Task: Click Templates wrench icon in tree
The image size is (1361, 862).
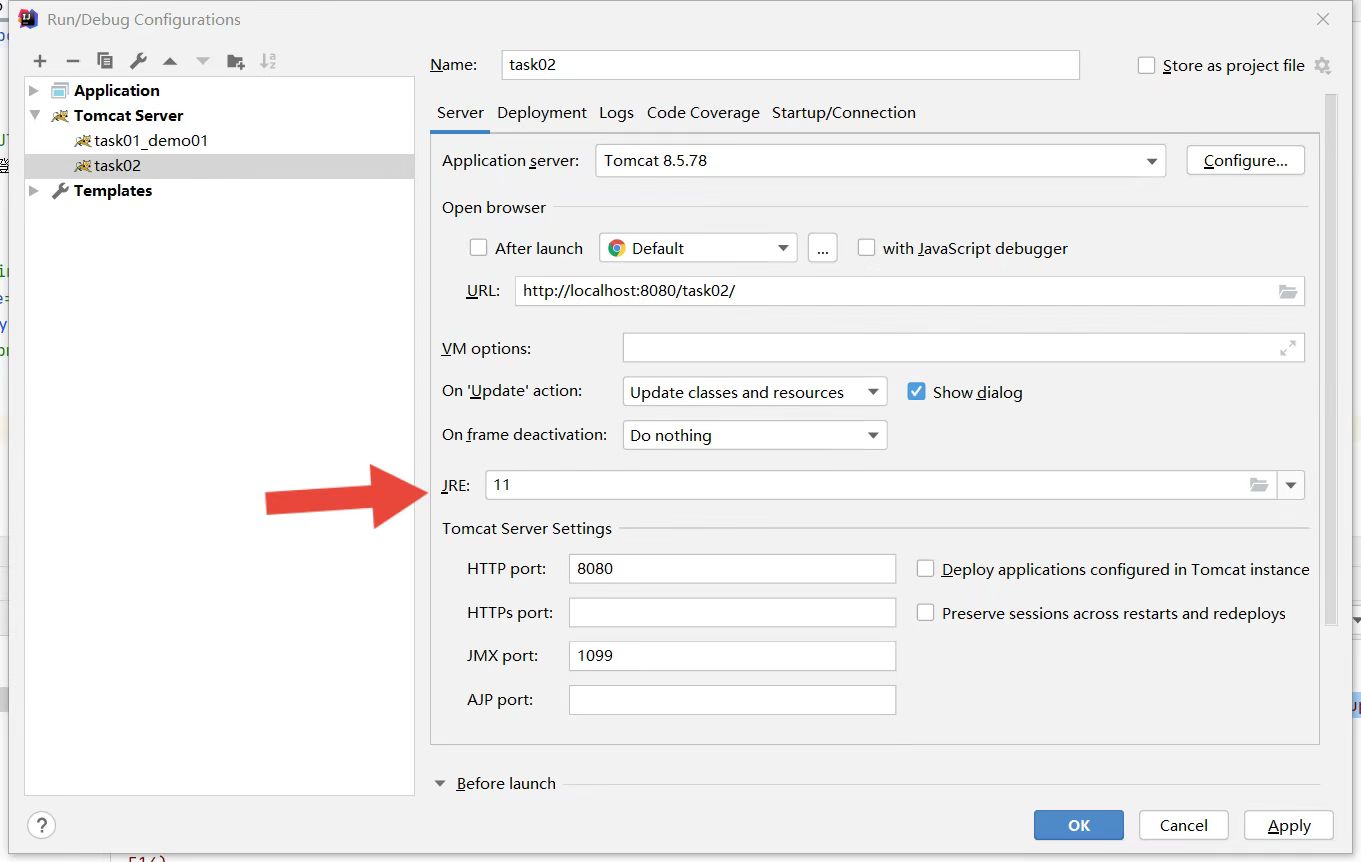Action: tap(60, 190)
